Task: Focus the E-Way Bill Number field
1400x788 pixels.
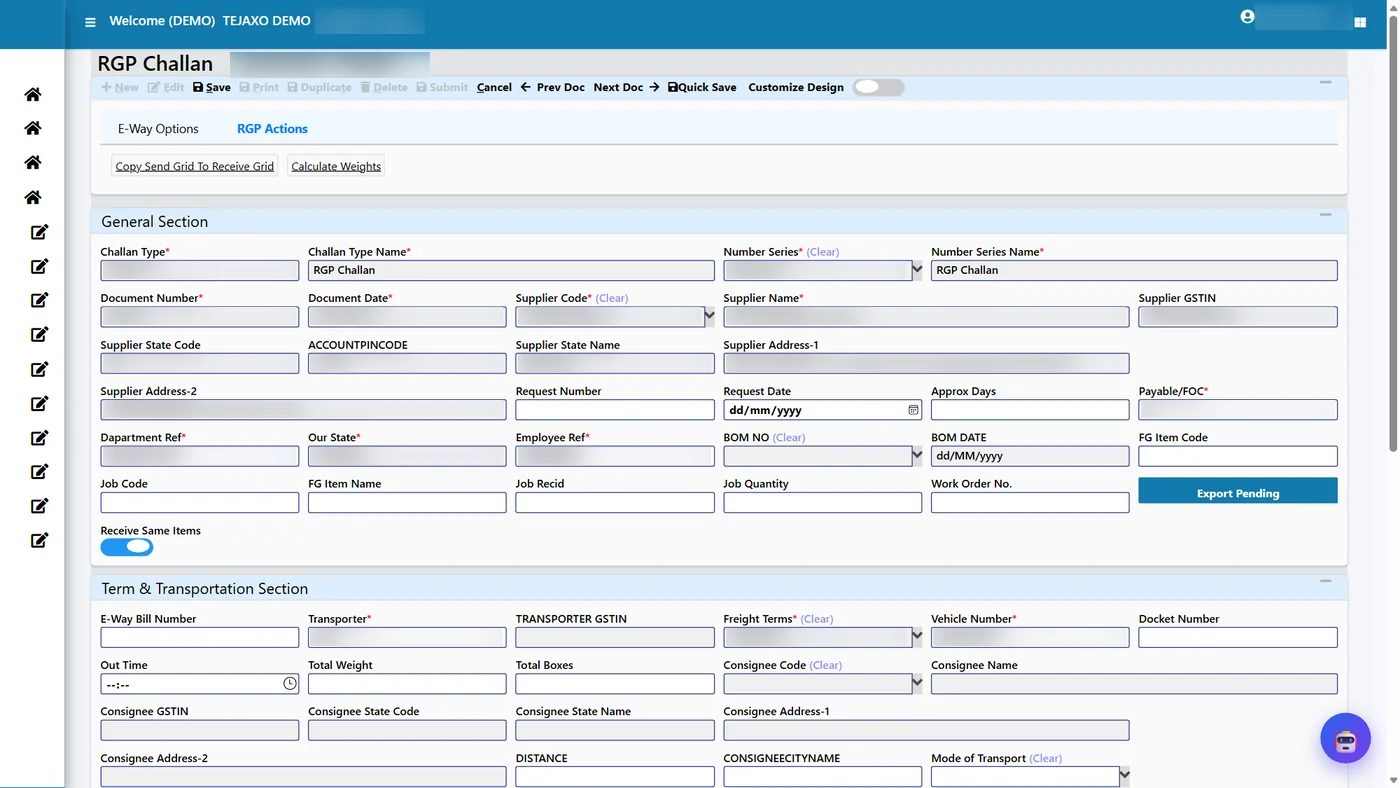Action: tap(200, 637)
